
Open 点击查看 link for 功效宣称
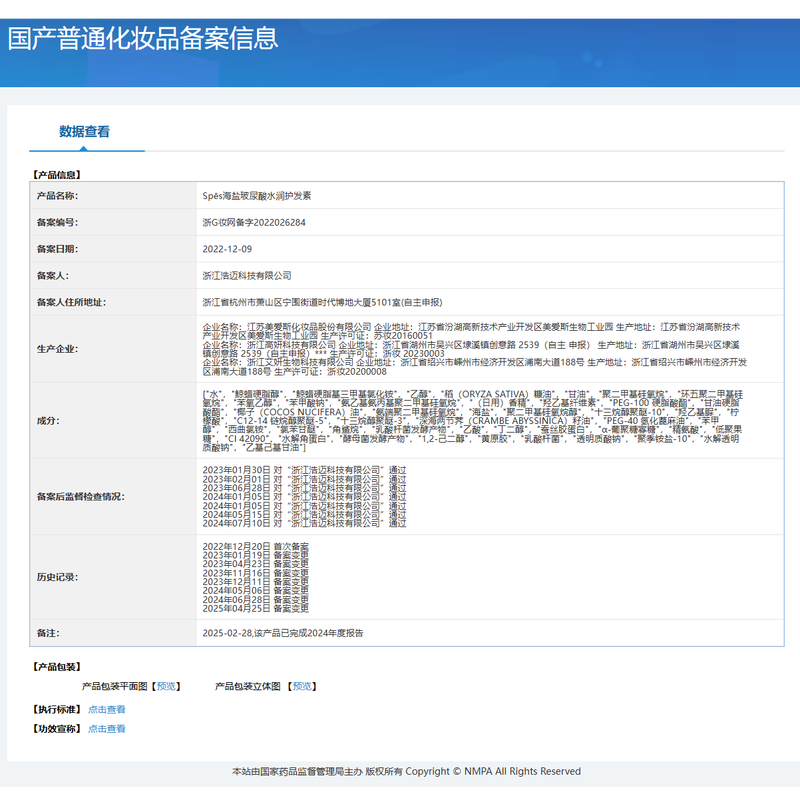point(107,729)
